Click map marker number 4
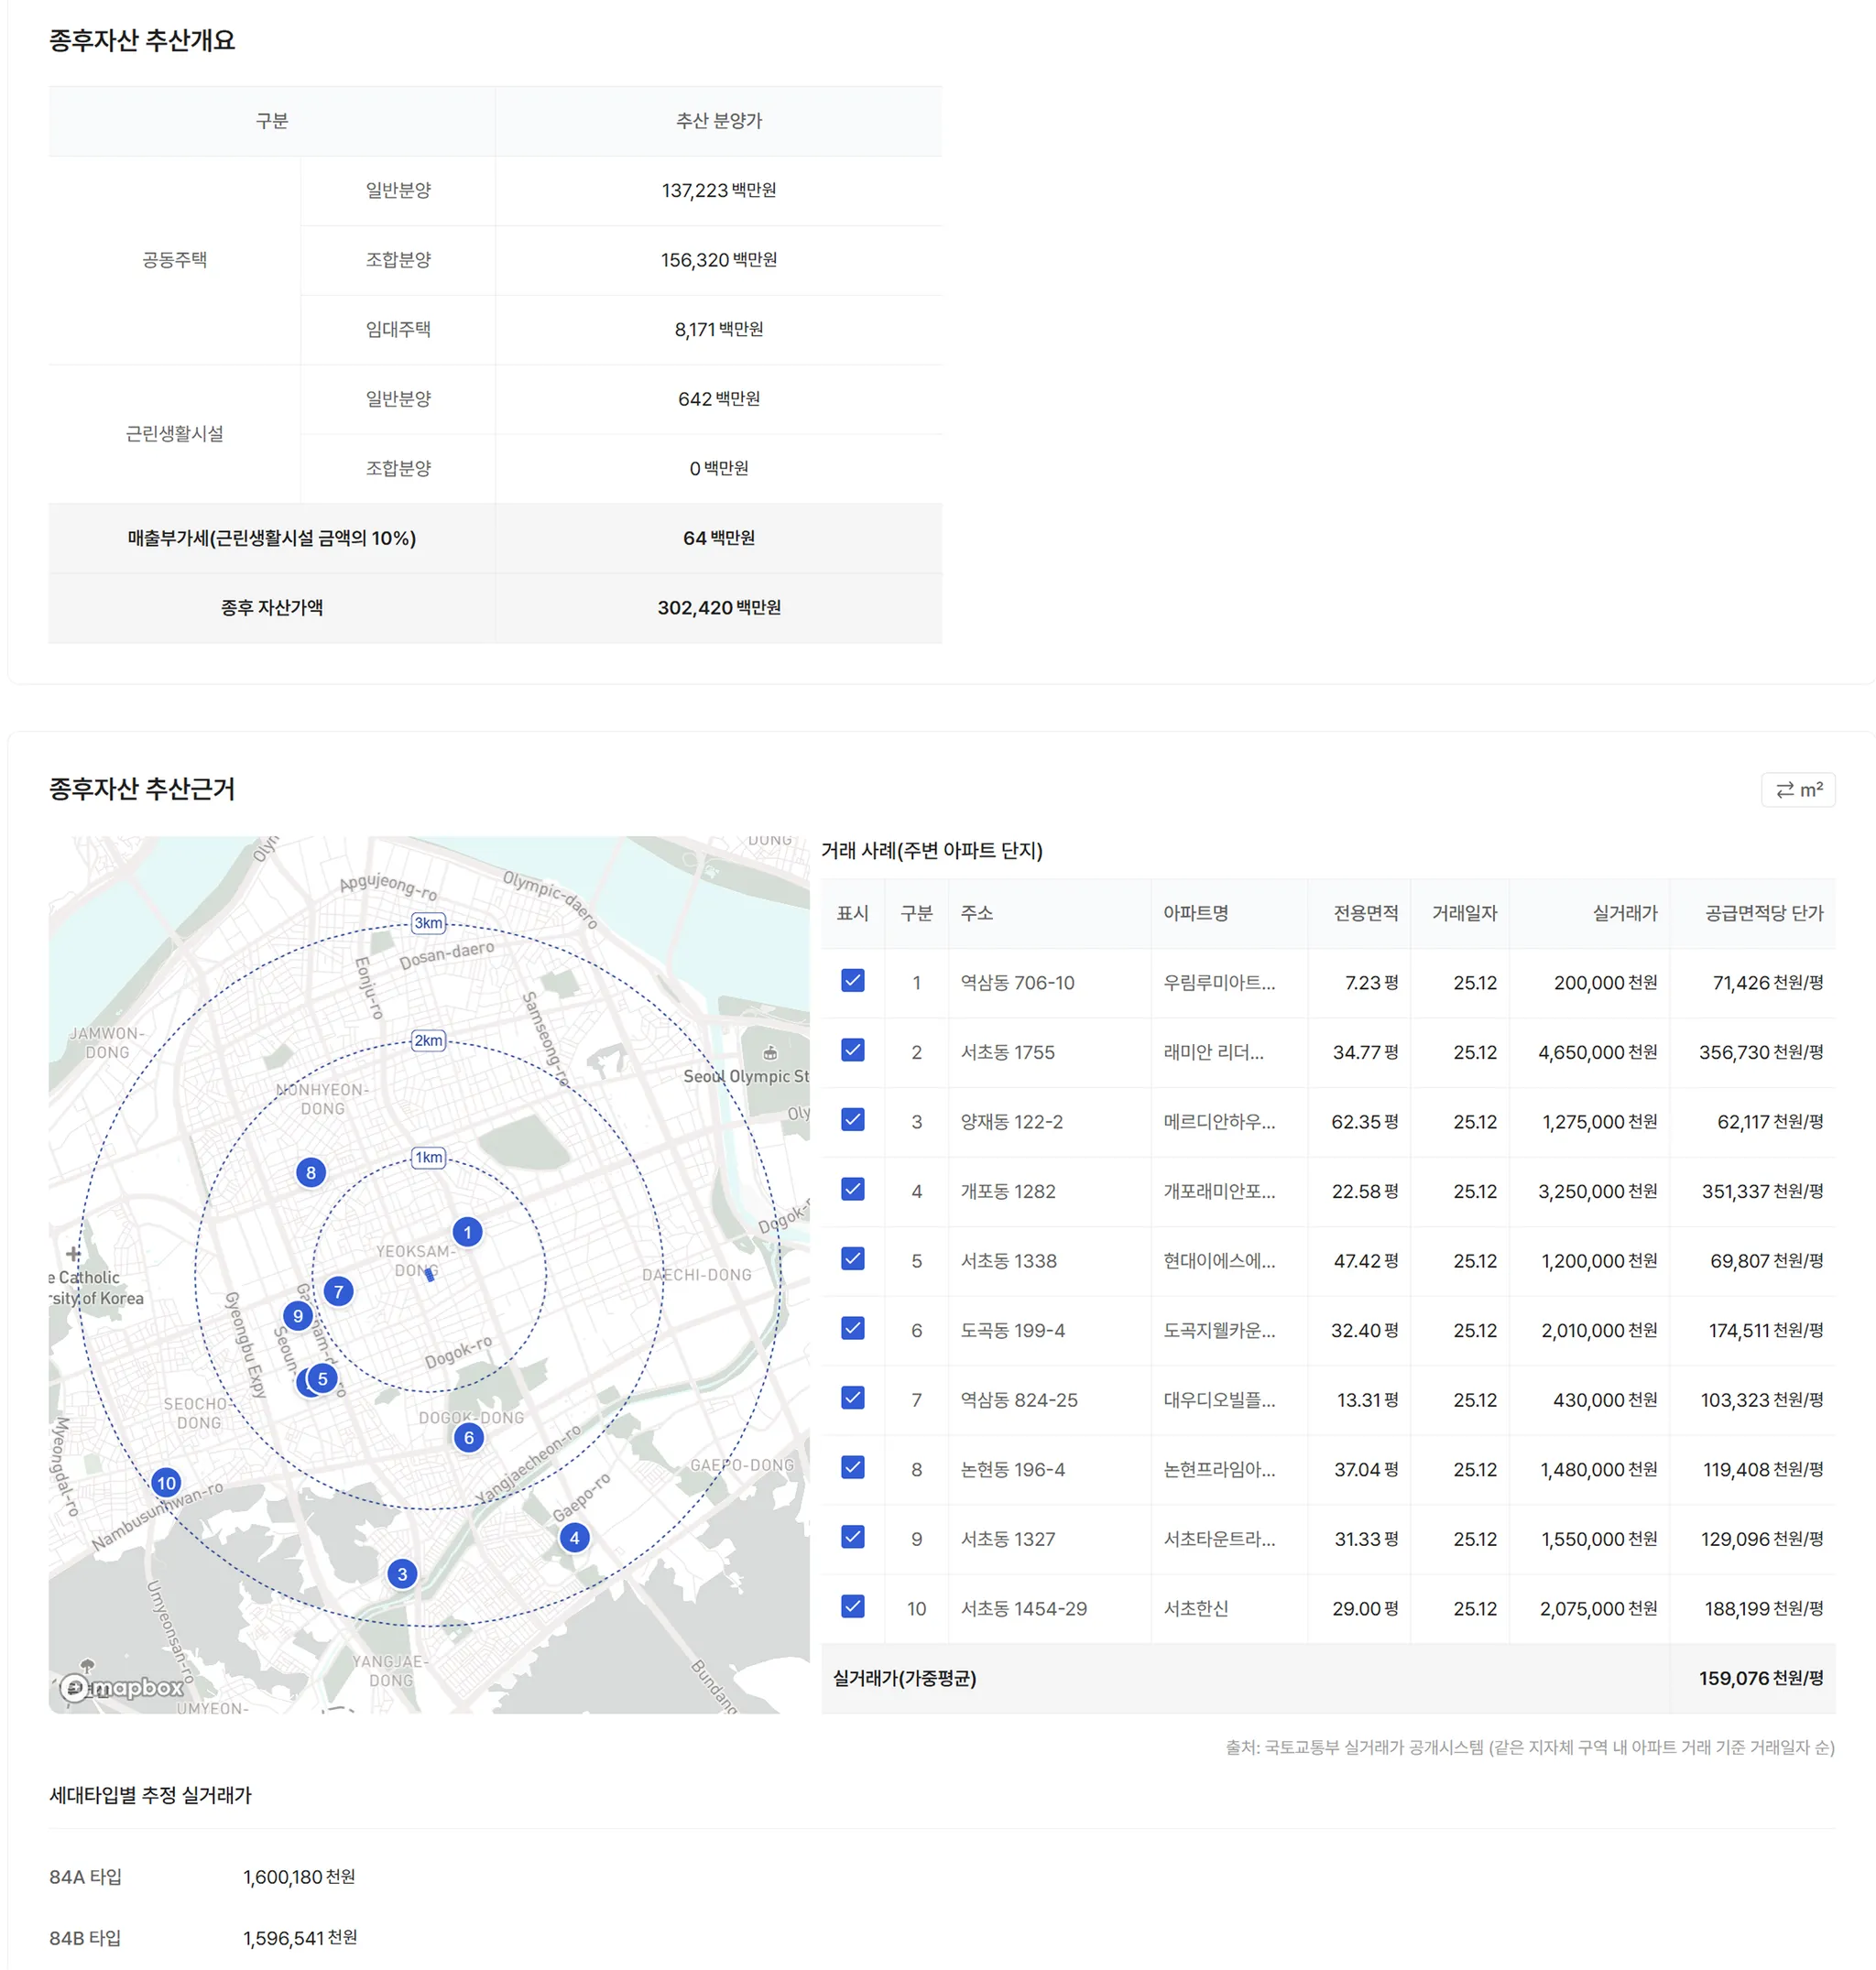Screen dimensions: 1876x1970 click(574, 1537)
